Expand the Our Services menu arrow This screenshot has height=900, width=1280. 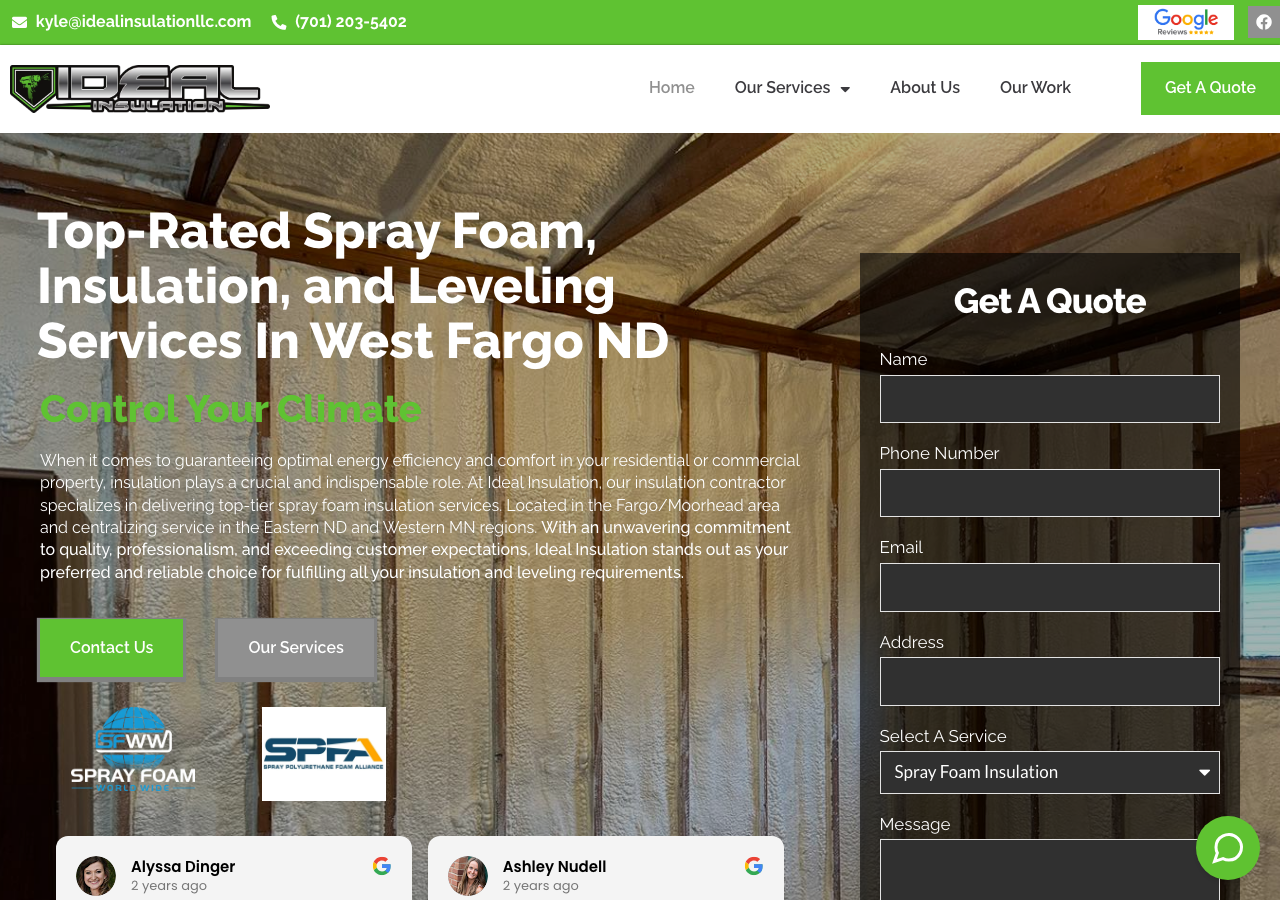coord(845,89)
